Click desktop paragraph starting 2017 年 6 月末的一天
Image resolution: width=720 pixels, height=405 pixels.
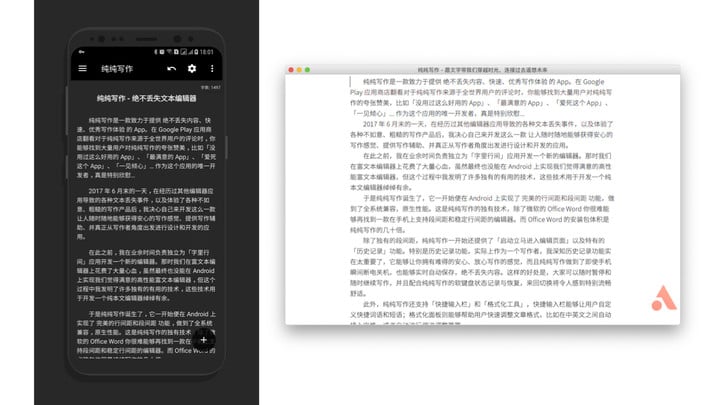[x=481, y=135]
